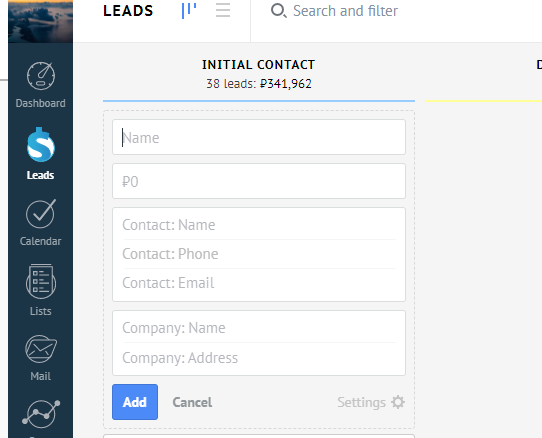Click the Contact: Phone field
542x438 pixels.
click(259, 254)
